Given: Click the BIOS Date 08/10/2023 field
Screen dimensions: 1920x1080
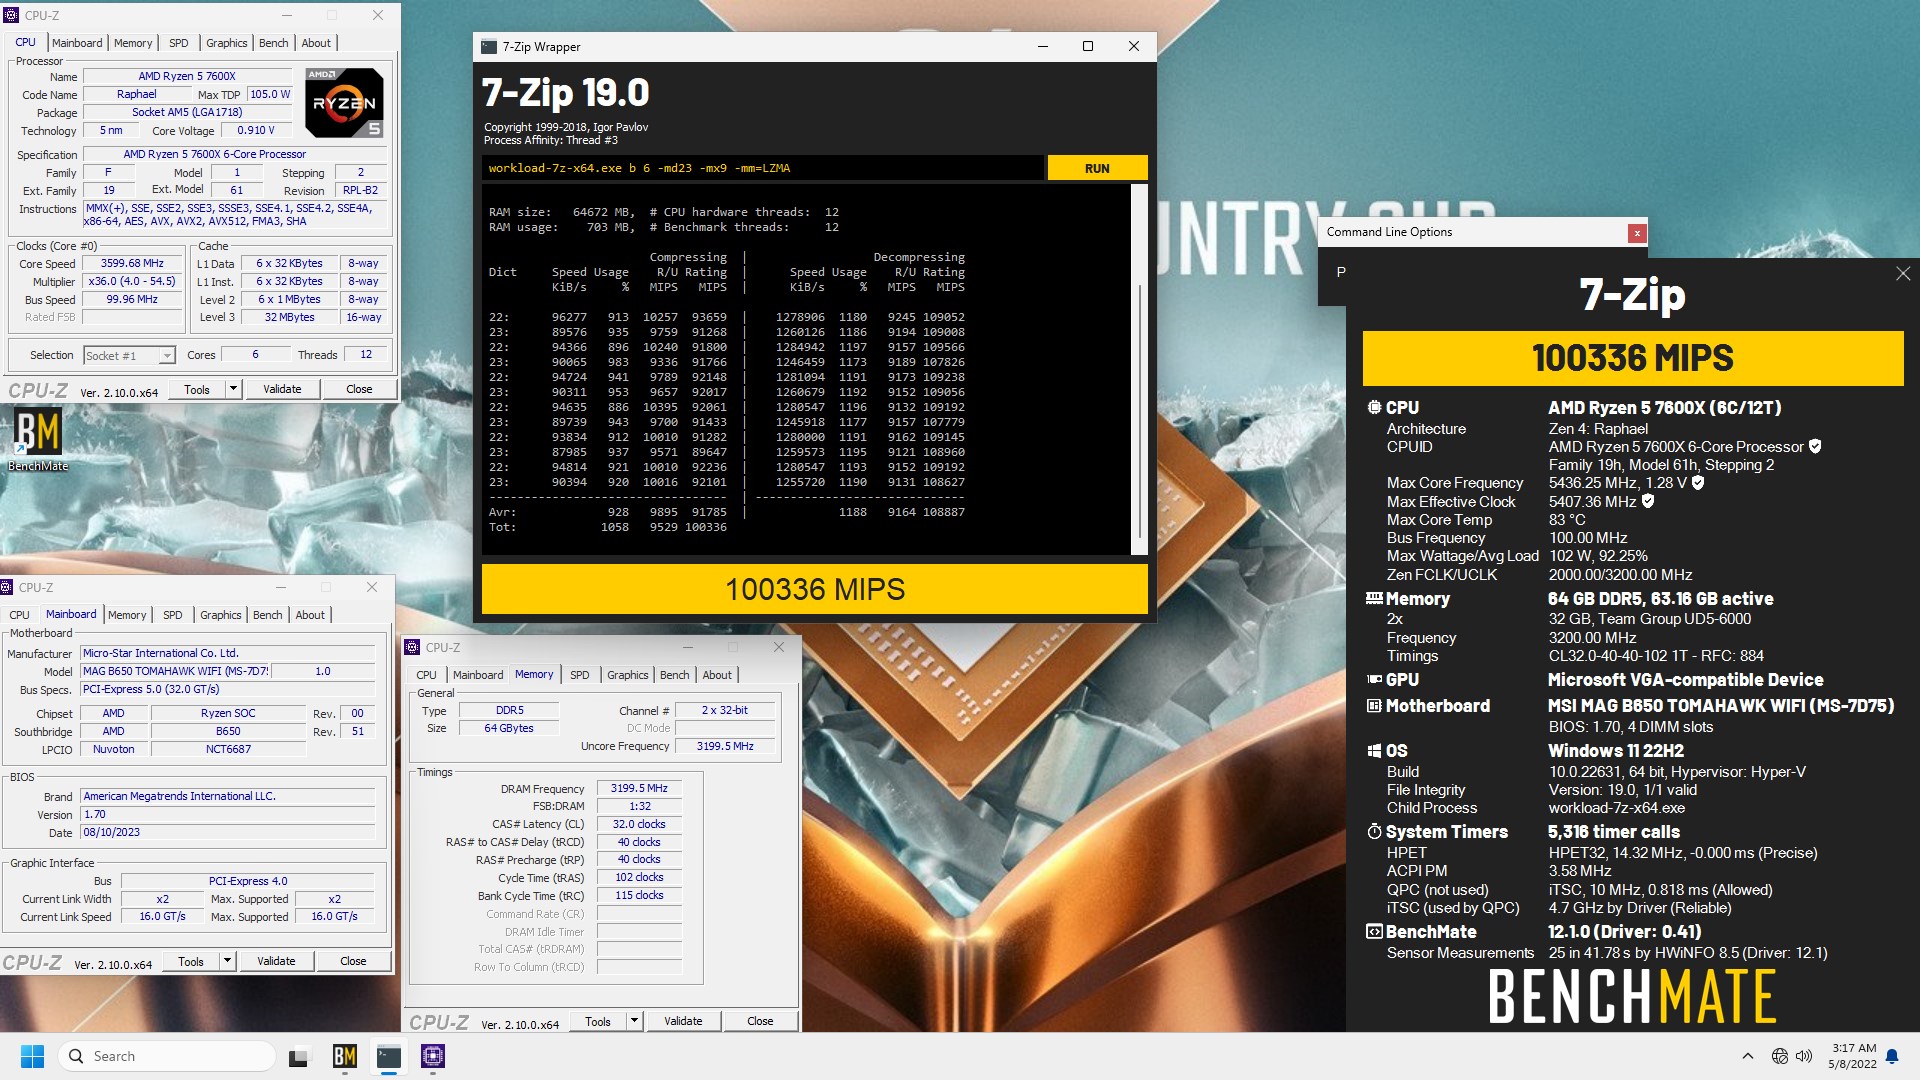Looking at the screenshot, I should click(228, 832).
